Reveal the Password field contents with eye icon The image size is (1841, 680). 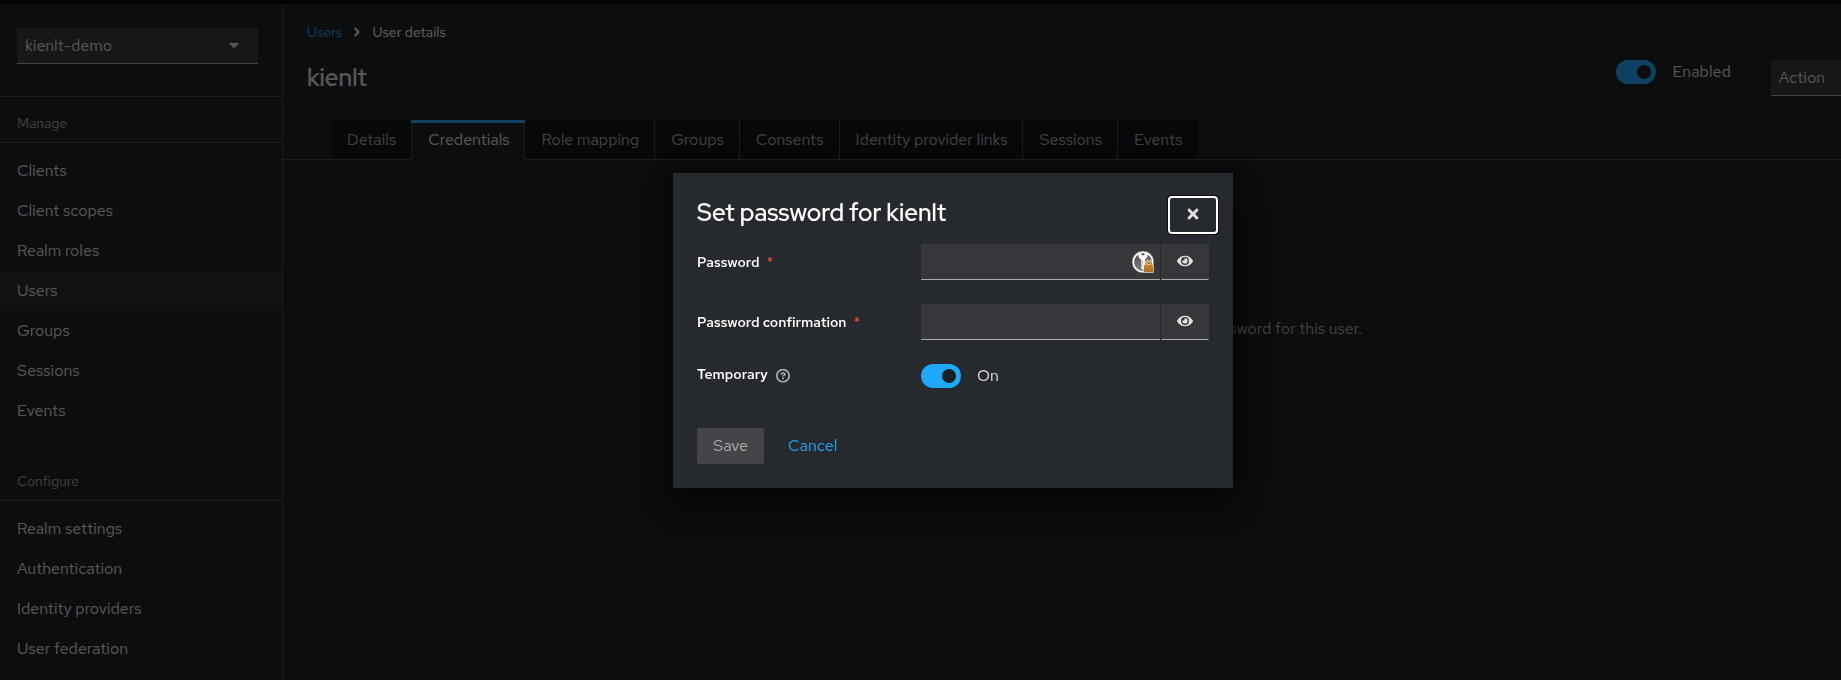[x=1184, y=261]
